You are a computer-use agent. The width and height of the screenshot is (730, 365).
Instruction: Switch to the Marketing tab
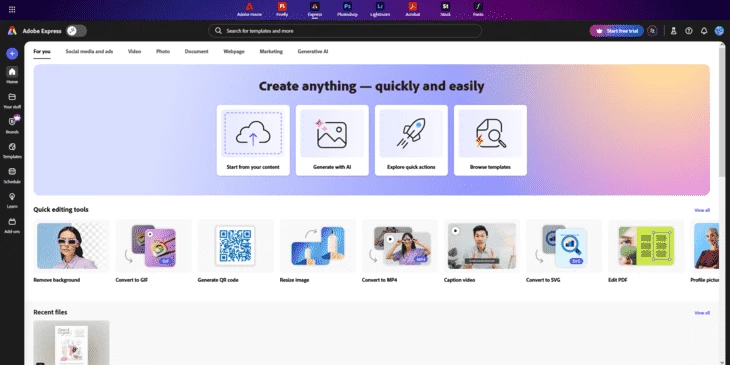coord(271,52)
